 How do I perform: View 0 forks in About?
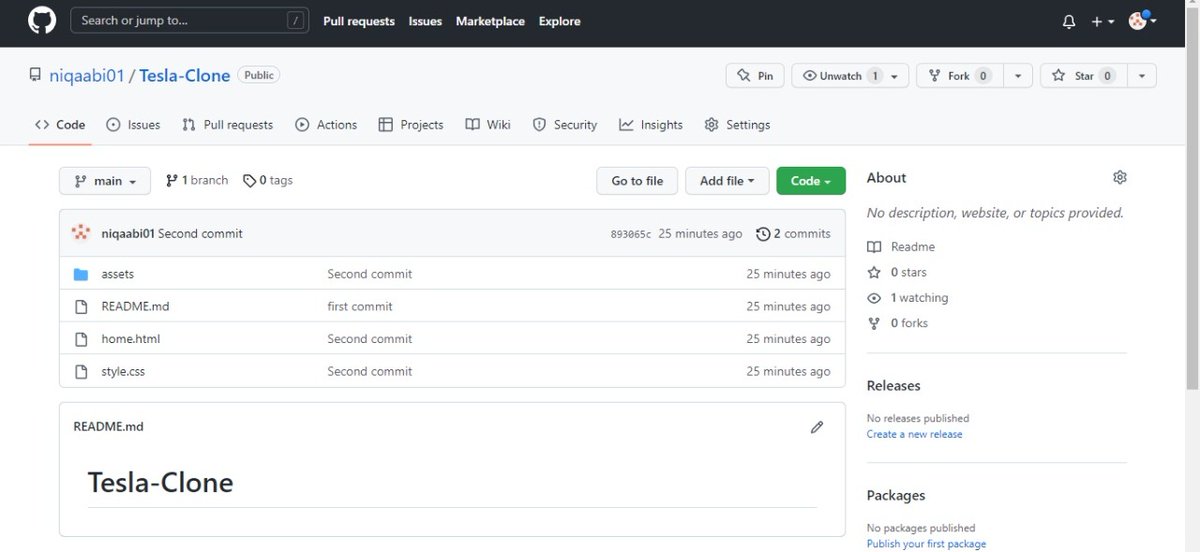898,323
